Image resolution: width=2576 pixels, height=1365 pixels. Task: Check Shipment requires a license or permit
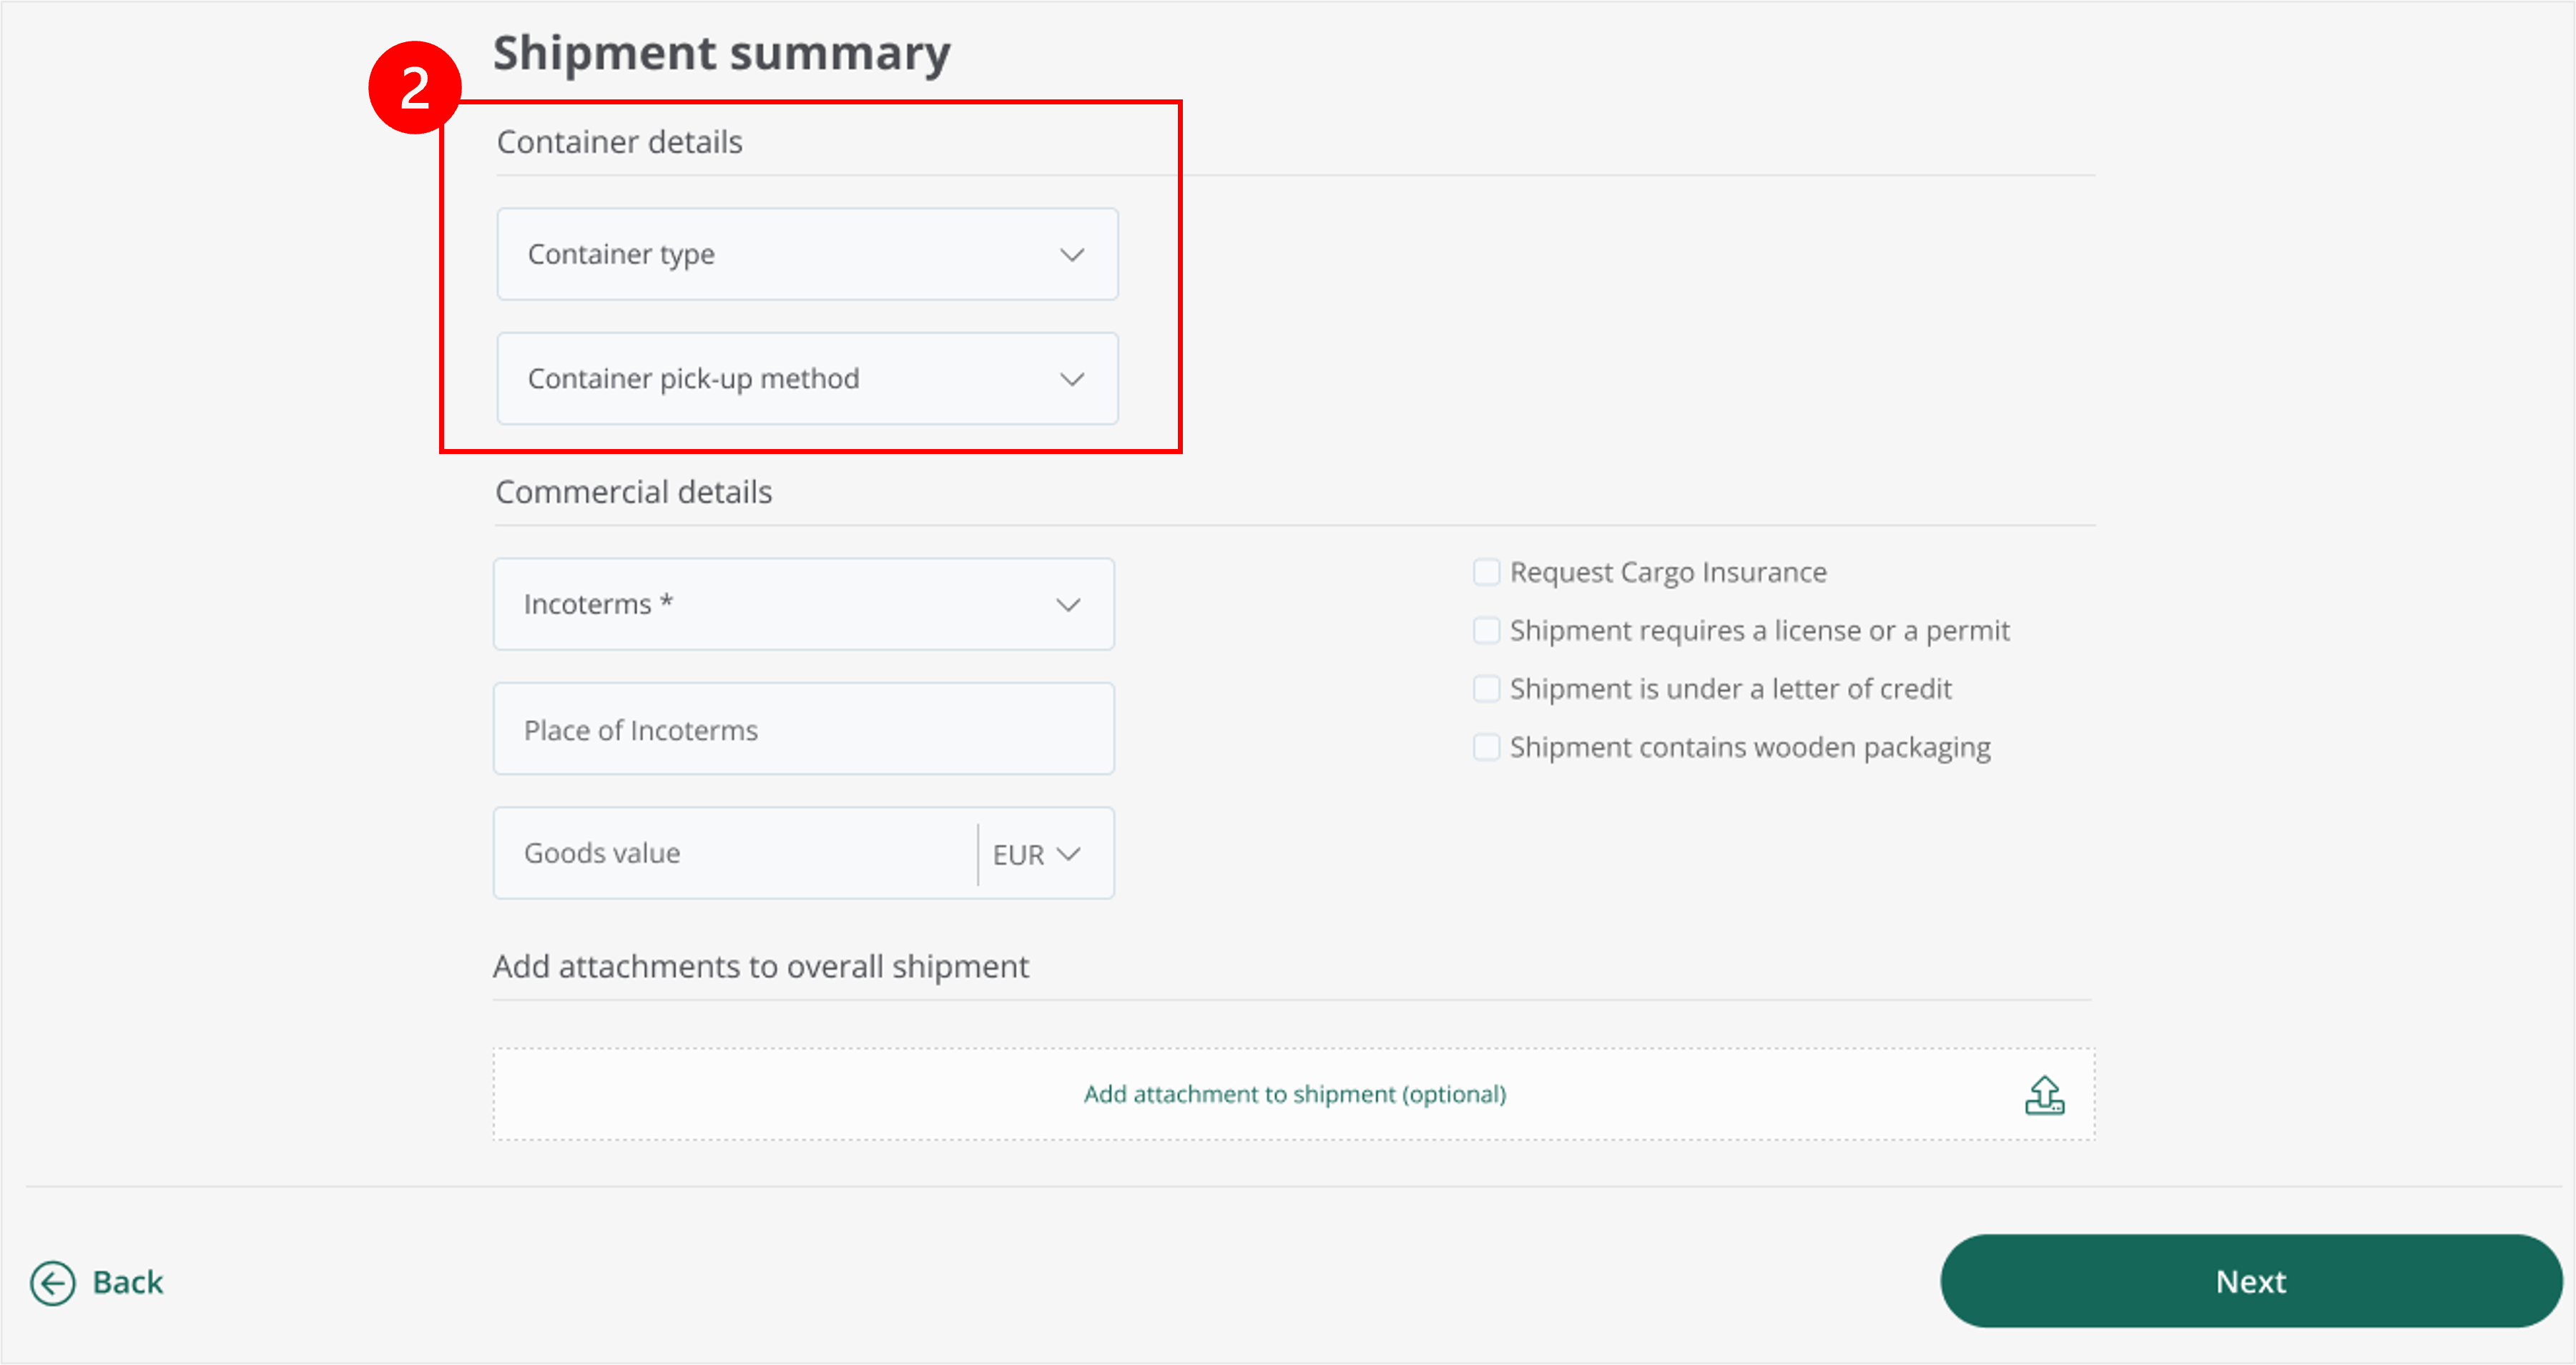click(x=1486, y=630)
